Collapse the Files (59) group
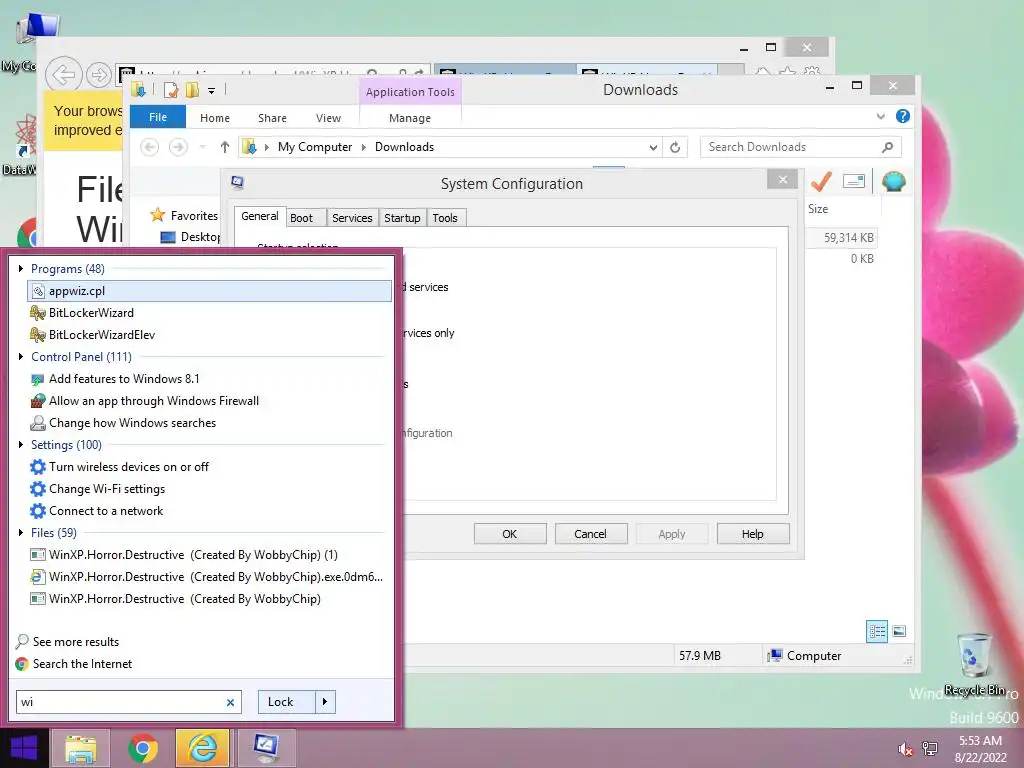The height and width of the screenshot is (768, 1024). pyautogui.click(x=21, y=533)
